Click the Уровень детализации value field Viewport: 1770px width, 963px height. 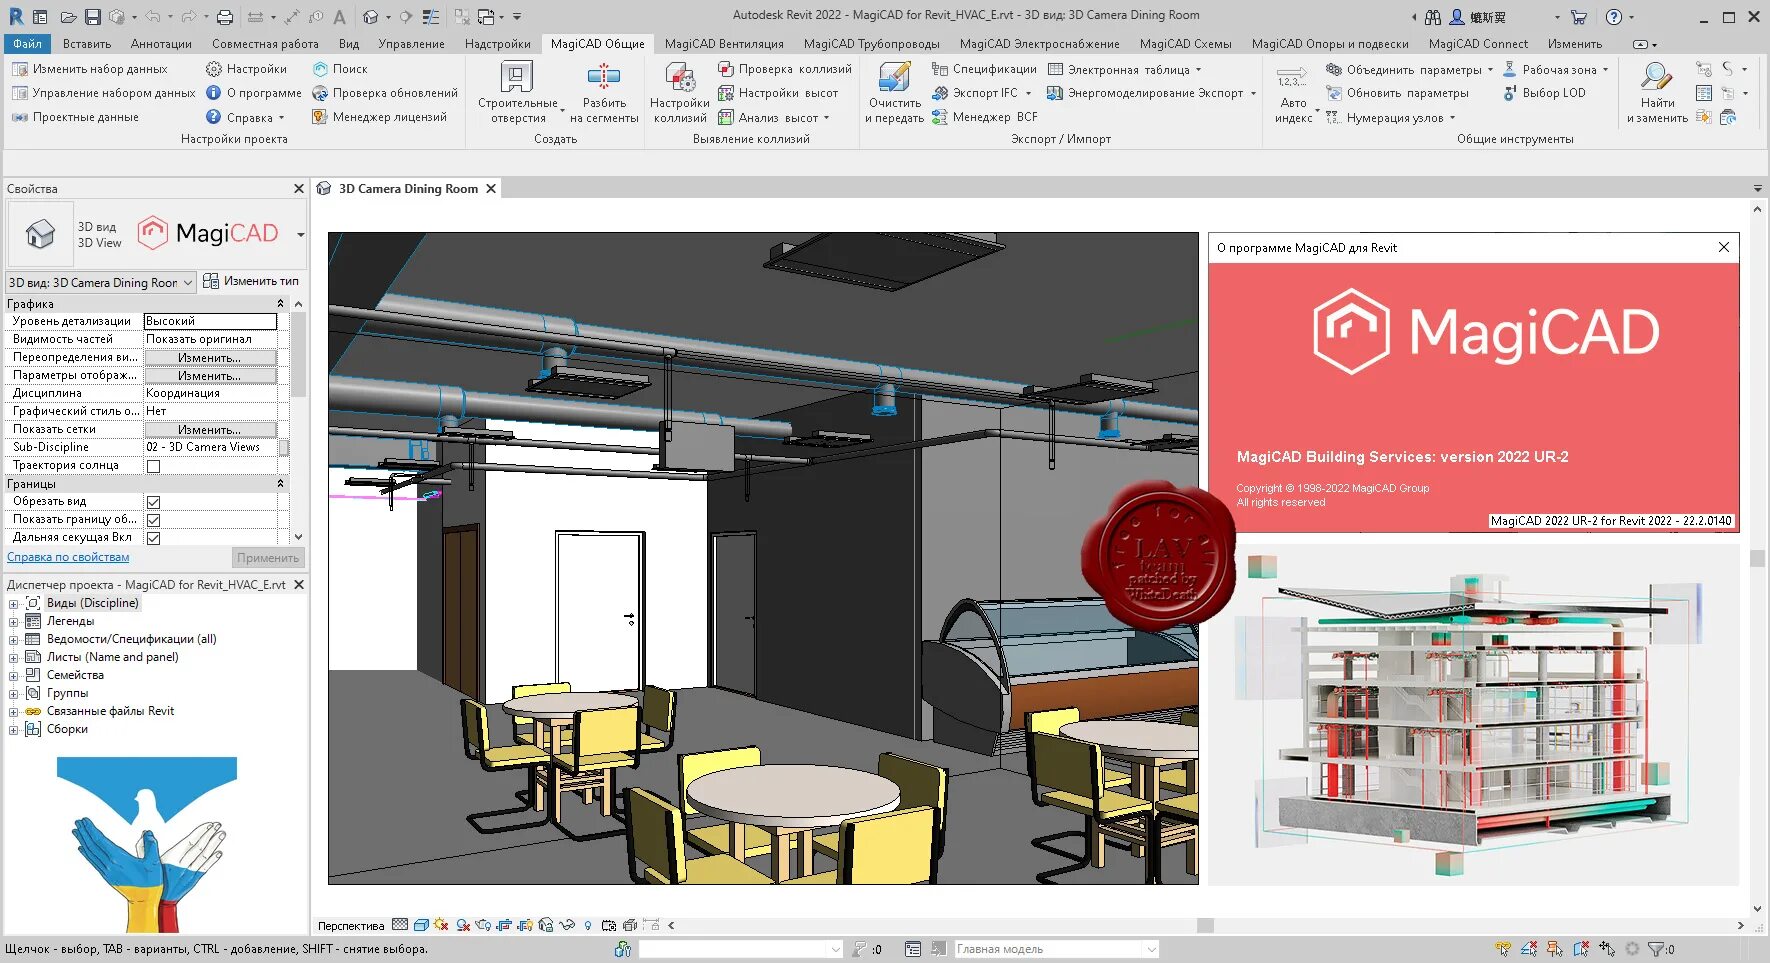(210, 322)
